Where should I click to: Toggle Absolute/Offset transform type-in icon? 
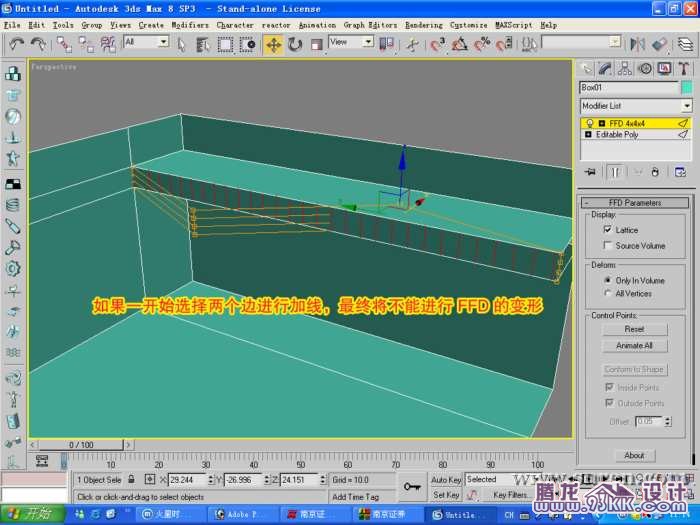pos(150,479)
